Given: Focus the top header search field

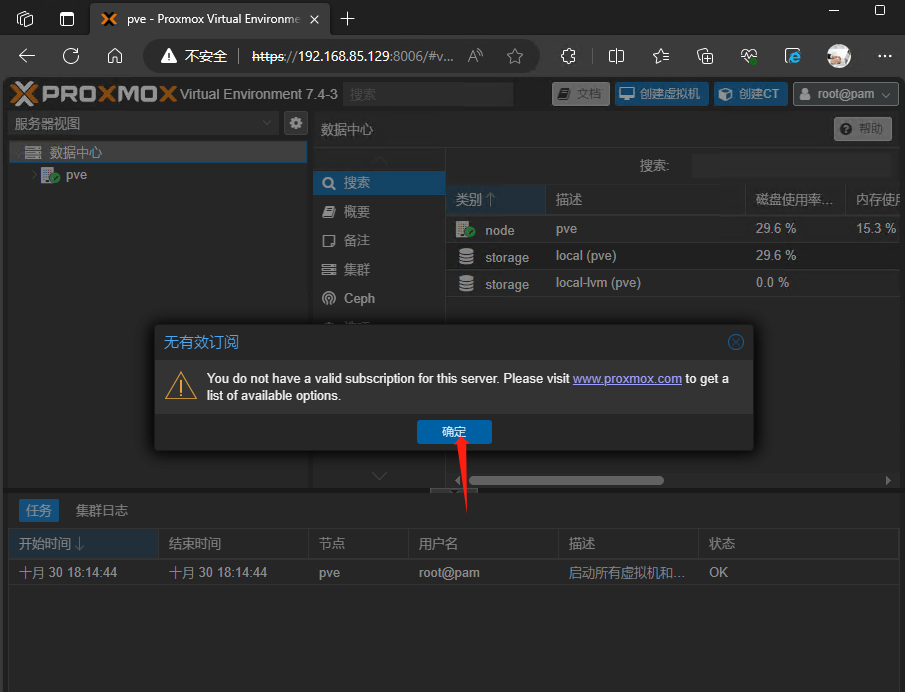Looking at the screenshot, I should tap(428, 94).
